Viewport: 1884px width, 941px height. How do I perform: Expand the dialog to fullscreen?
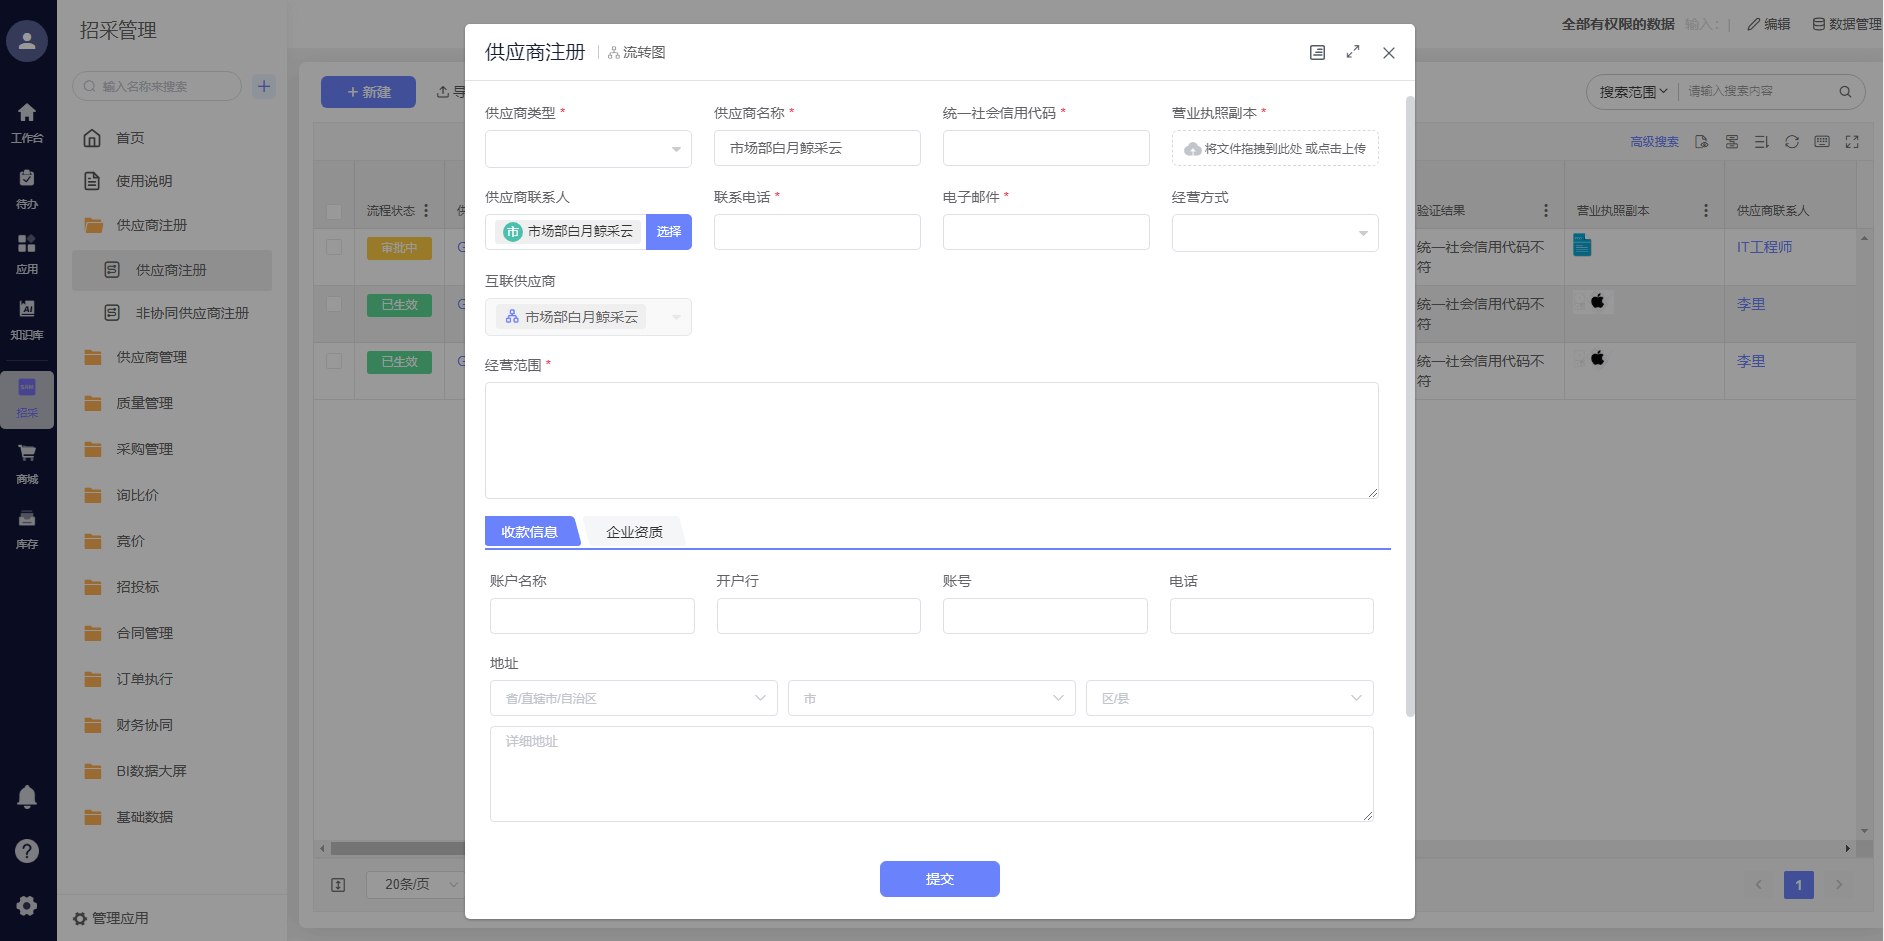pos(1353,52)
